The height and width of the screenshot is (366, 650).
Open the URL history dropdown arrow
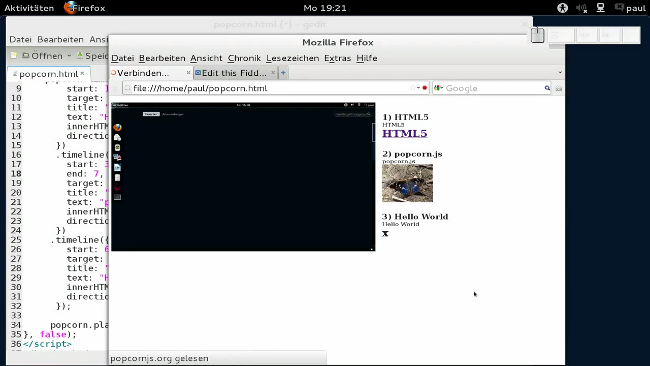[x=418, y=88]
